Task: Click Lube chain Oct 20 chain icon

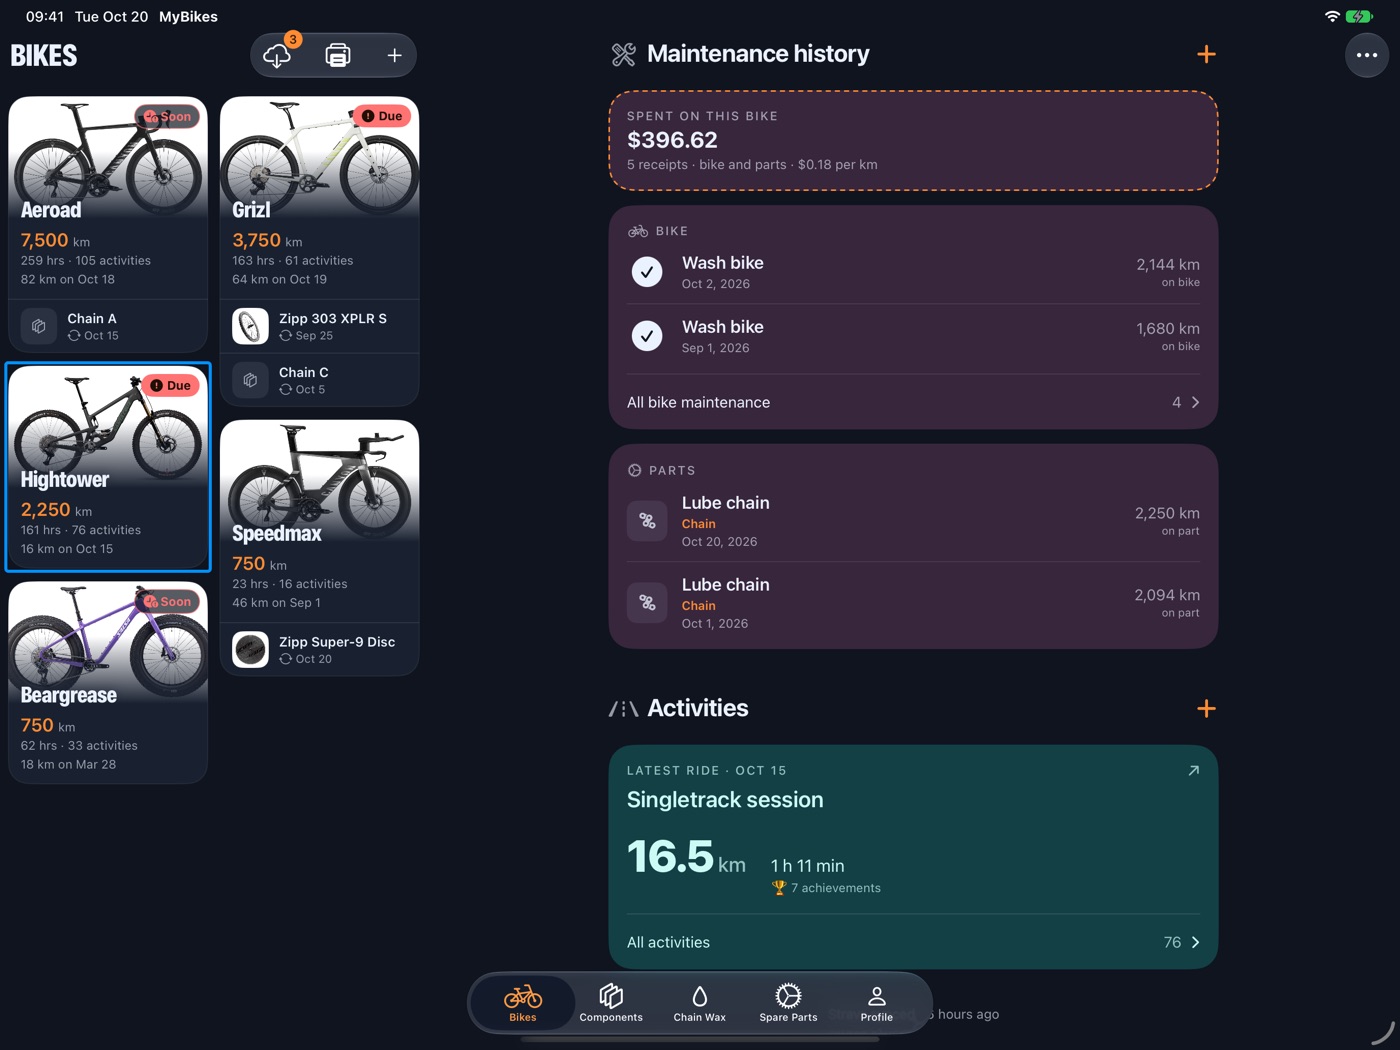Action: pos(647,521)
